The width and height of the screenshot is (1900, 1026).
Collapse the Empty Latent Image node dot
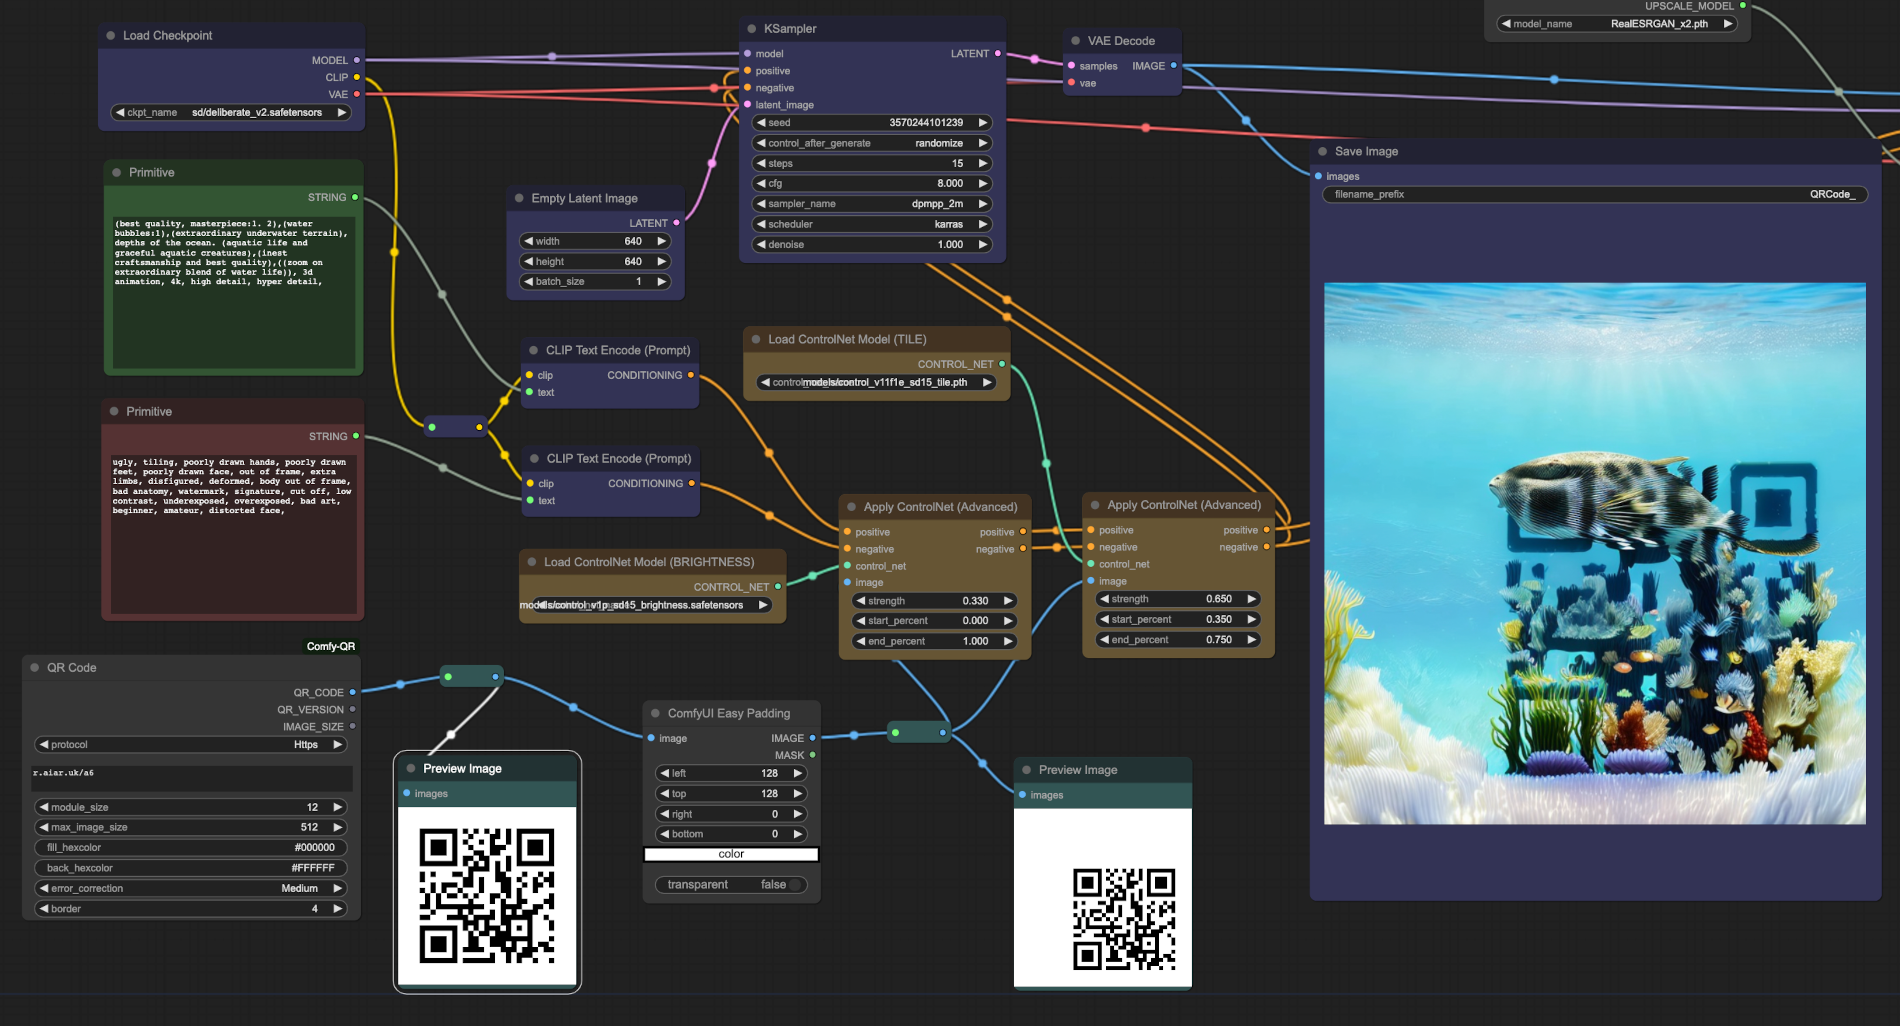(x=519, y=198)
